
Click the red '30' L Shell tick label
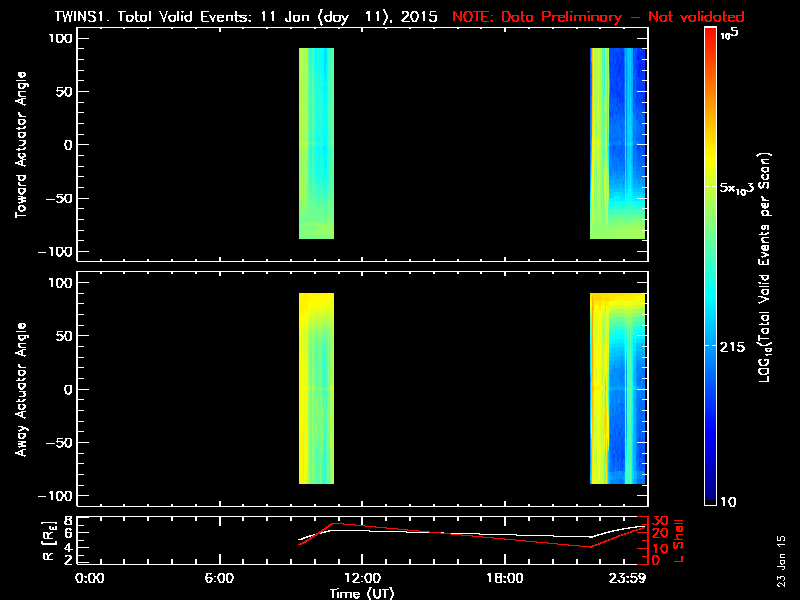[660, 521]
